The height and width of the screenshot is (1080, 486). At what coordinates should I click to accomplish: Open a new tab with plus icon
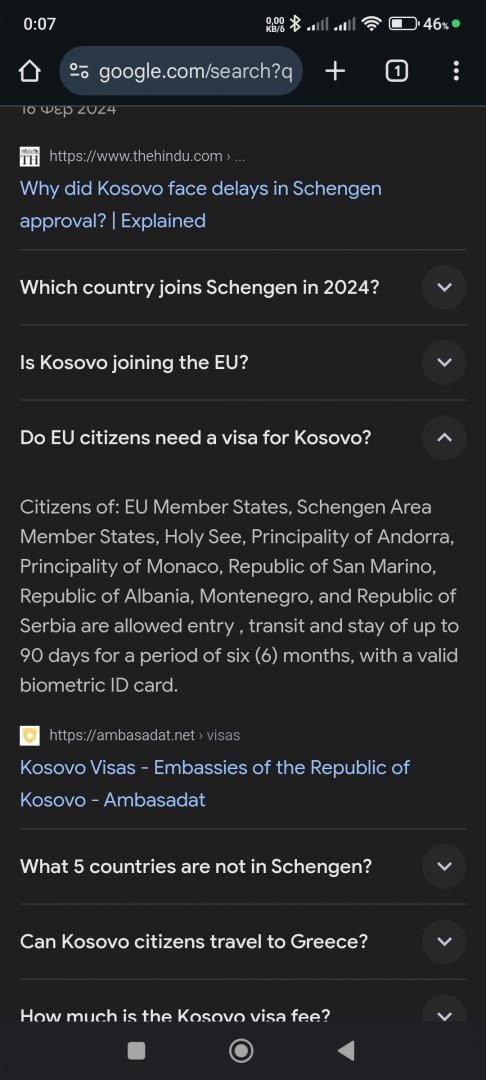335,71
